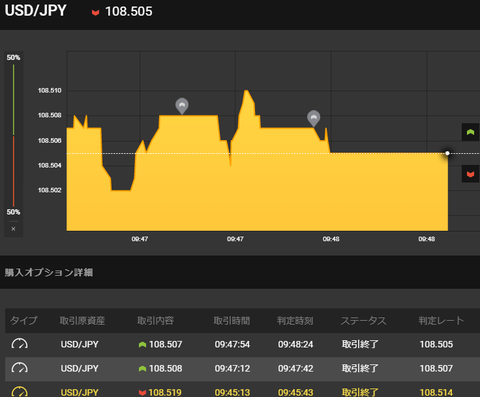Click the 取引時間 column header
The width and height of the screenshot is (480, 397).
tap(232, 321)
